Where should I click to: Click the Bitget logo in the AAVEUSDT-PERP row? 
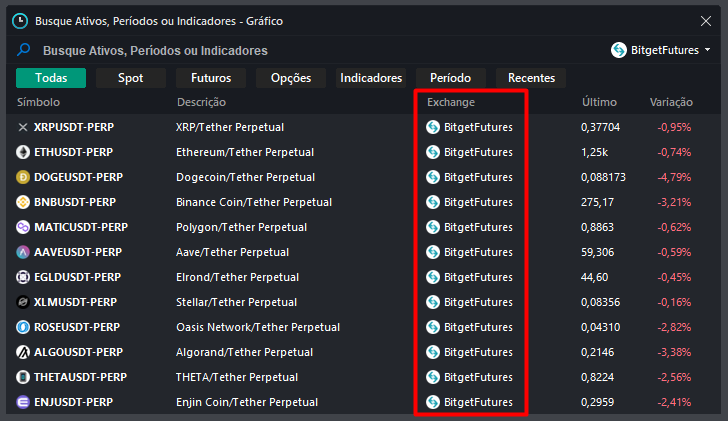click(433, 252)
